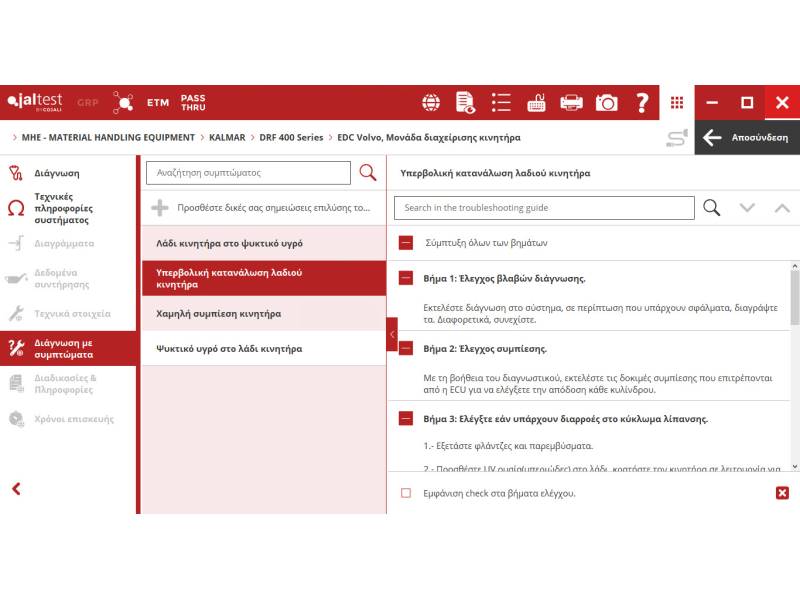Image resolution: width=800 pixels, height=600 pixels.
Task: Jump to next search result arrow
Action: [x=746, y=208]
